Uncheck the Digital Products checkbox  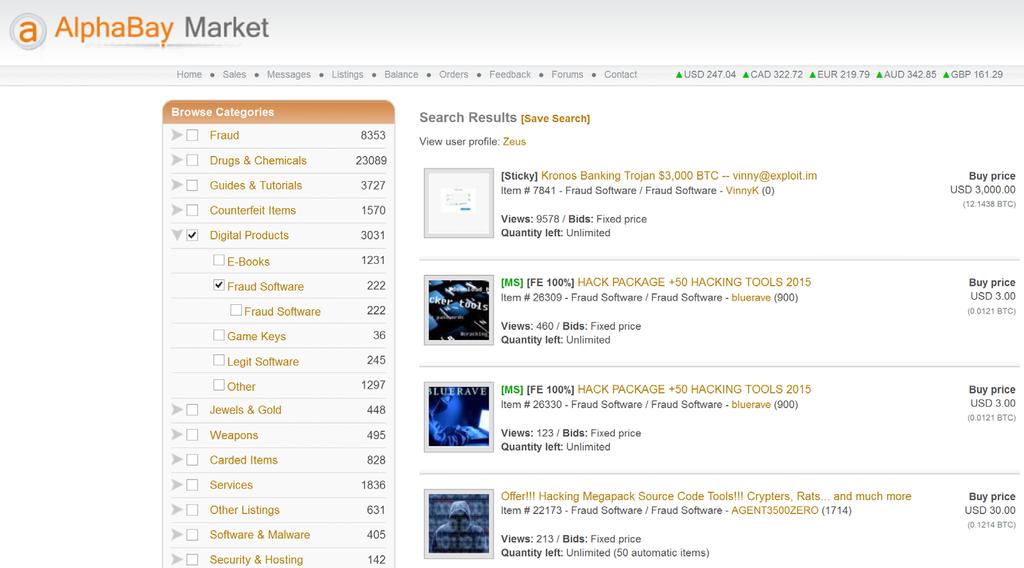[192, 235]
